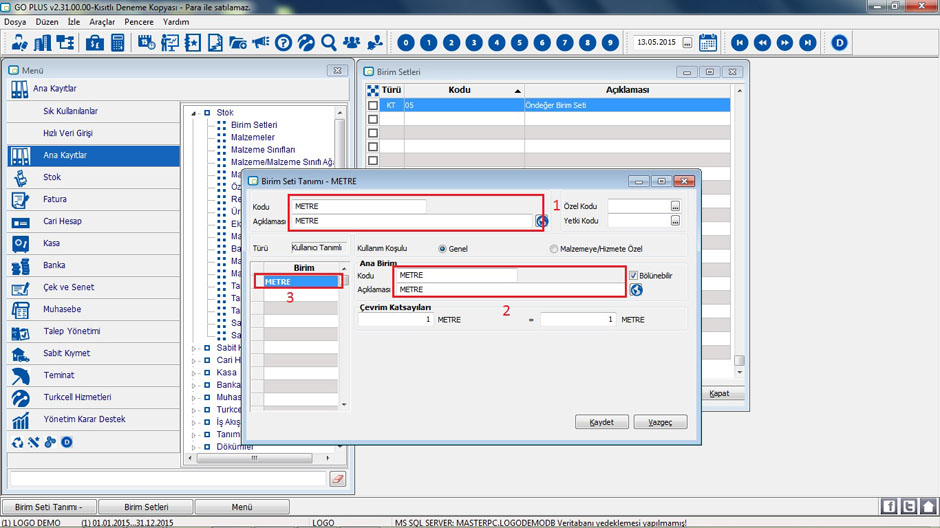Open the Özel Kodu lookup button
Image resolution: width=940 pixels, height=528 pixels.
pos(675,206)
